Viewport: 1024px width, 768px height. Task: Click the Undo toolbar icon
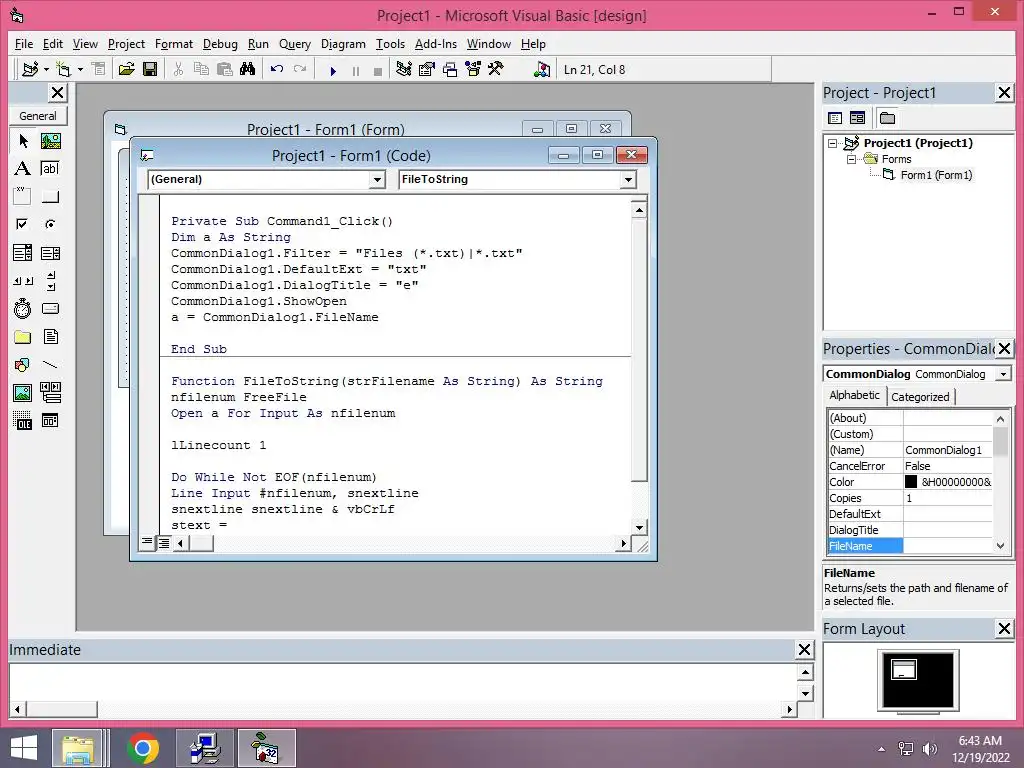[x=277, y=69]
